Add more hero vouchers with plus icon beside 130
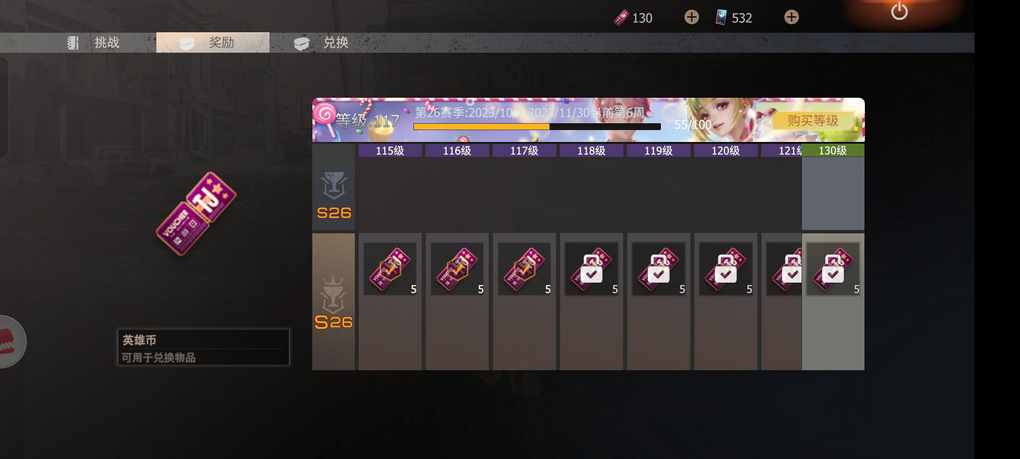Screen dimensions: 1020x459 (691, 18)
